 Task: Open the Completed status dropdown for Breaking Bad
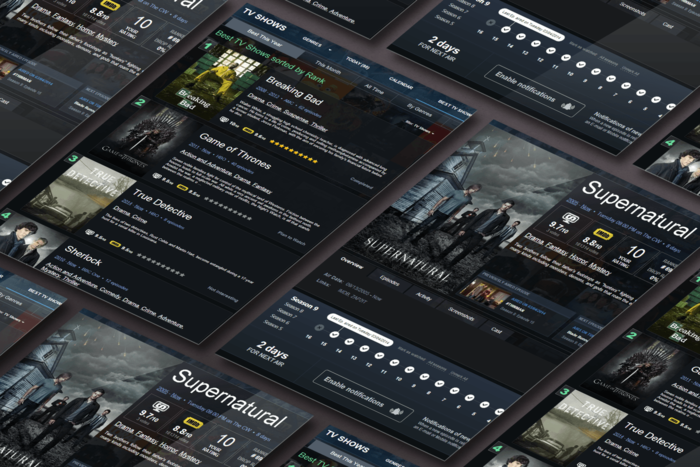361,182
